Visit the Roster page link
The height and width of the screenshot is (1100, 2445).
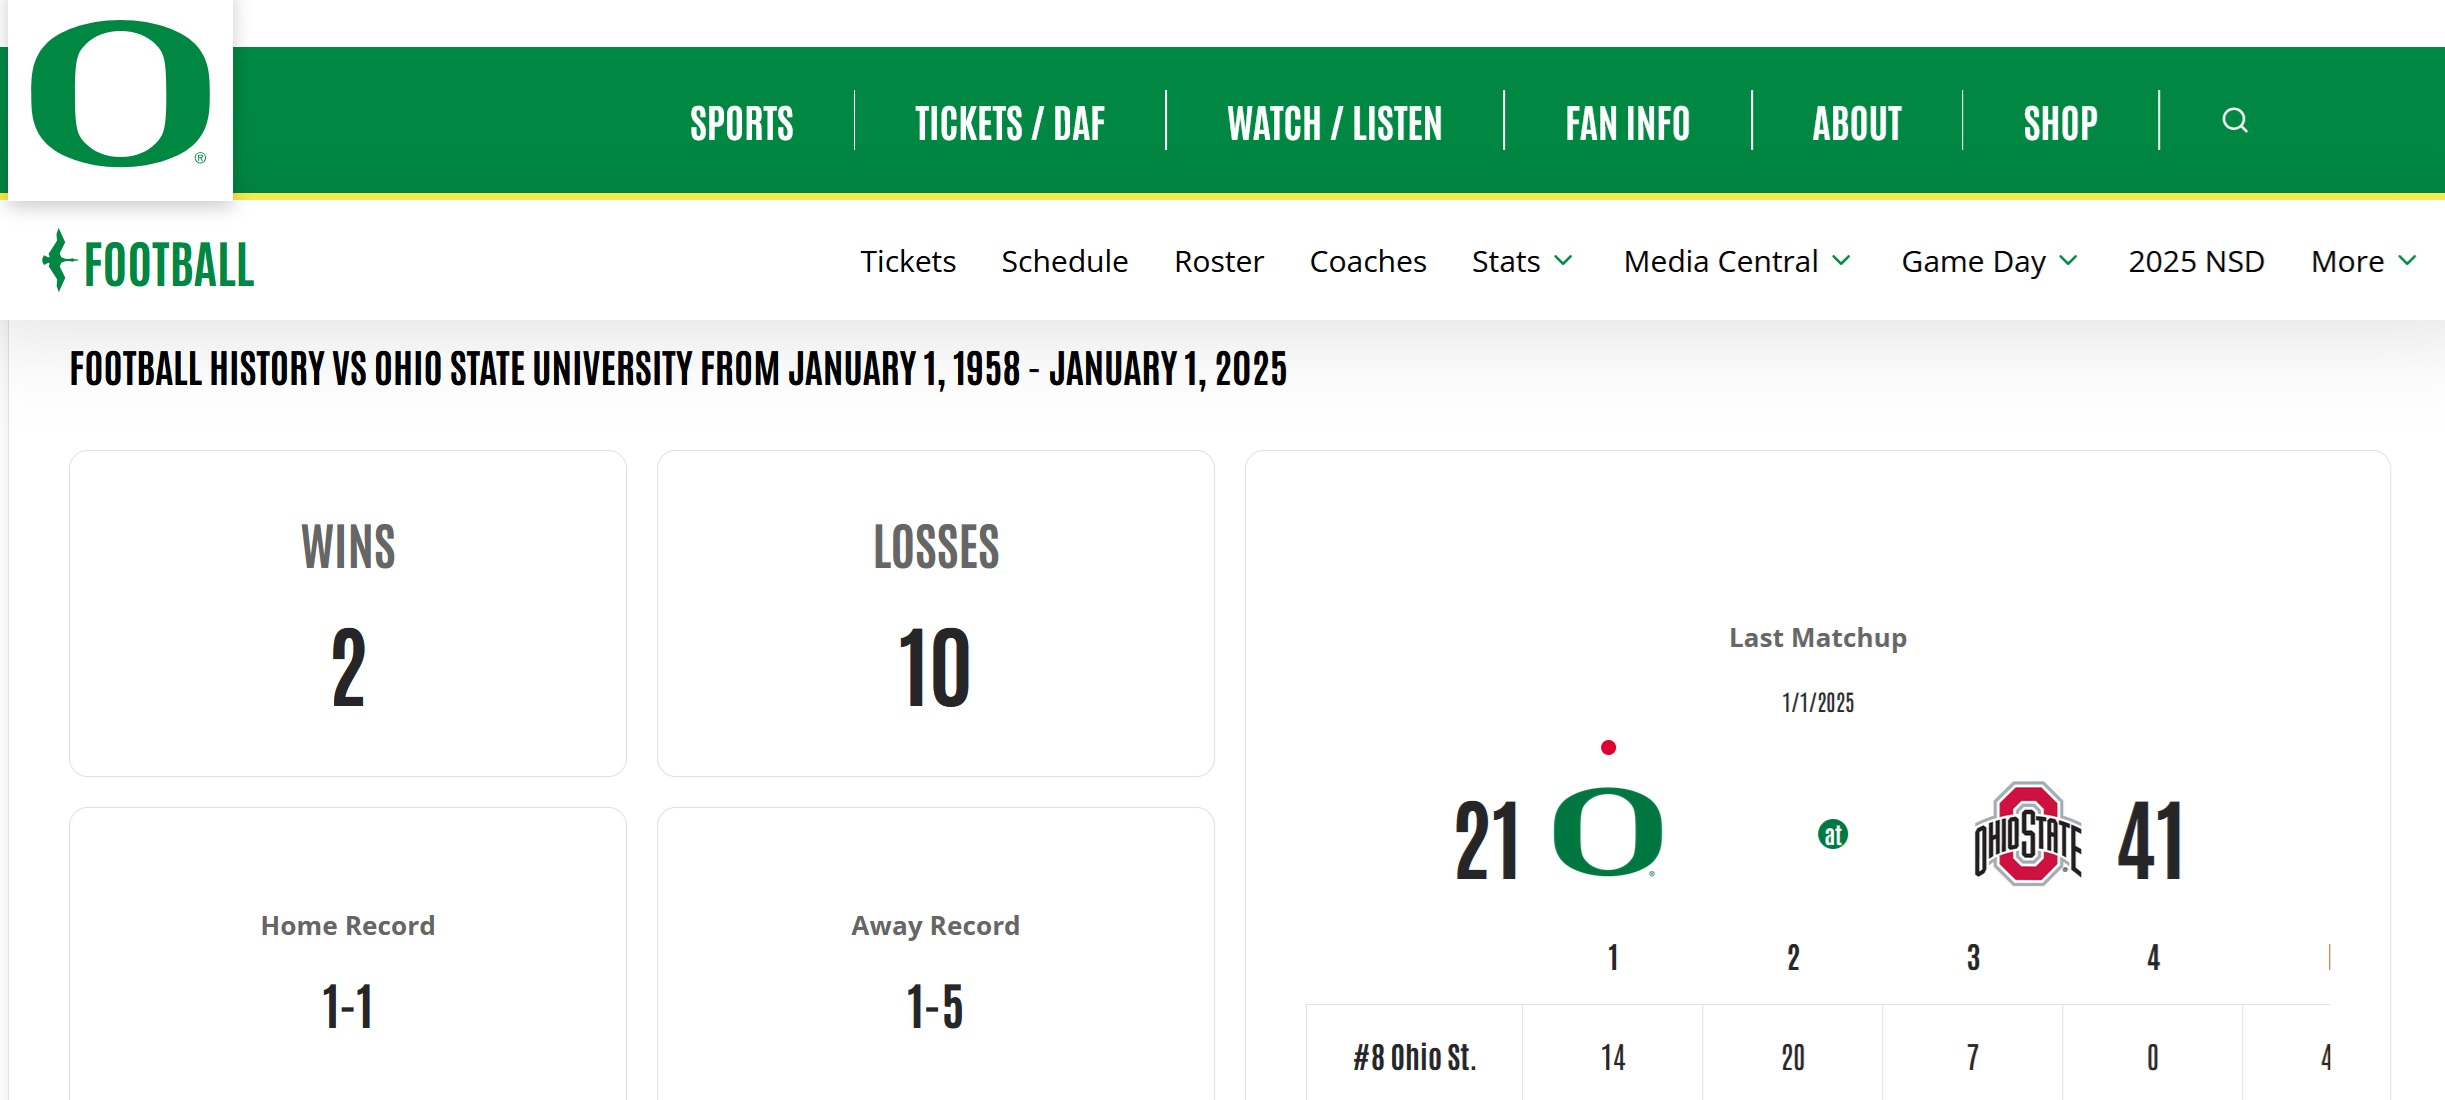[1218, 262]
